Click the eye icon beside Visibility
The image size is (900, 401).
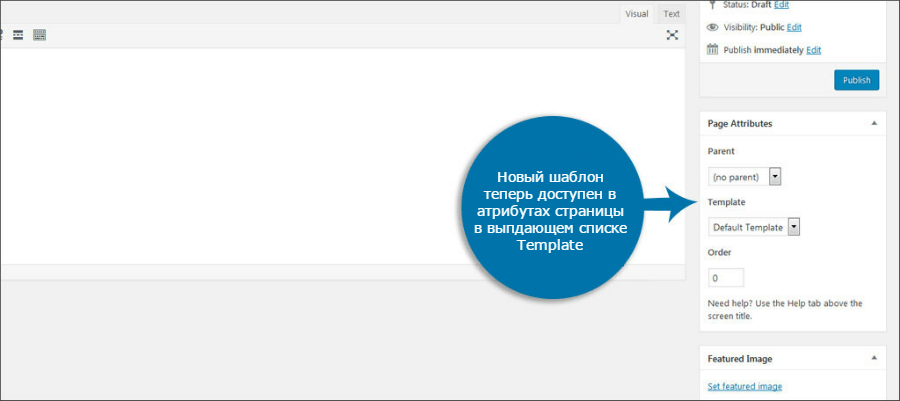(713, 27)
